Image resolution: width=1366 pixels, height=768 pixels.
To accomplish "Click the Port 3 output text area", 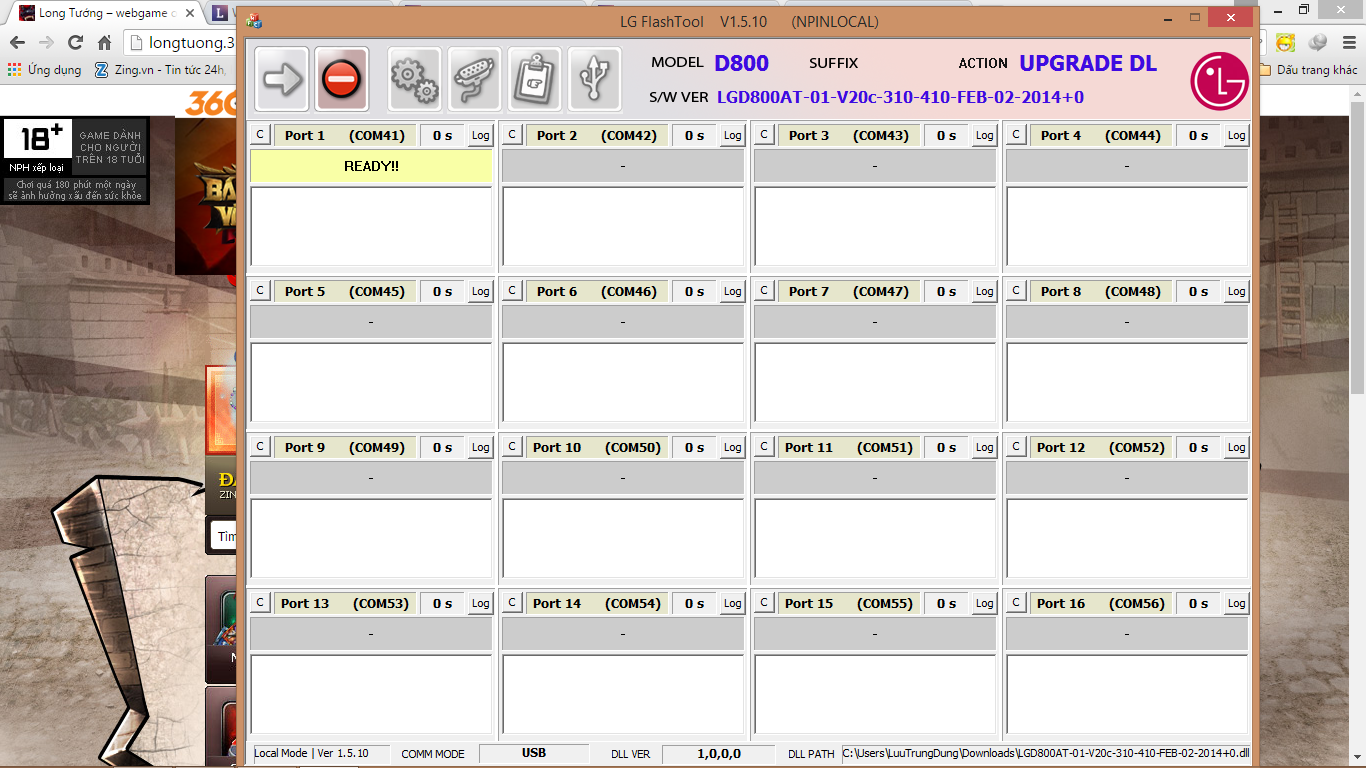I will click(x=875, y=226).
